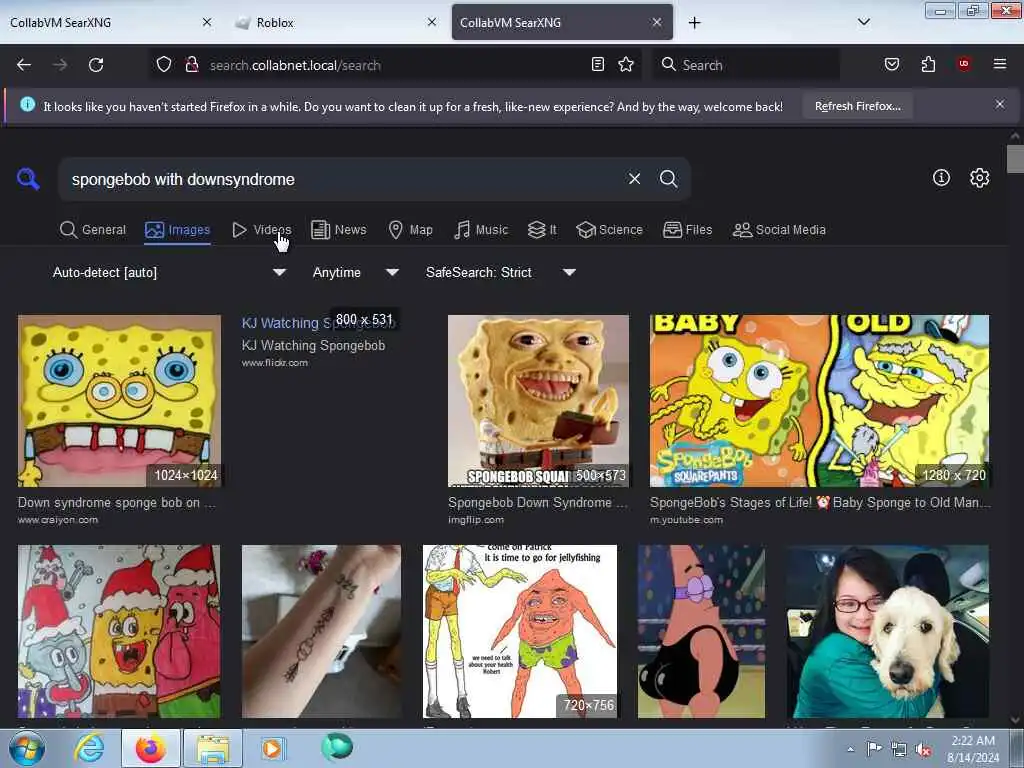This screenshot has width=1024, height=768.
Task: Submit search with the magnifier button
Action: pyautogui.click(x=668, y=179)
